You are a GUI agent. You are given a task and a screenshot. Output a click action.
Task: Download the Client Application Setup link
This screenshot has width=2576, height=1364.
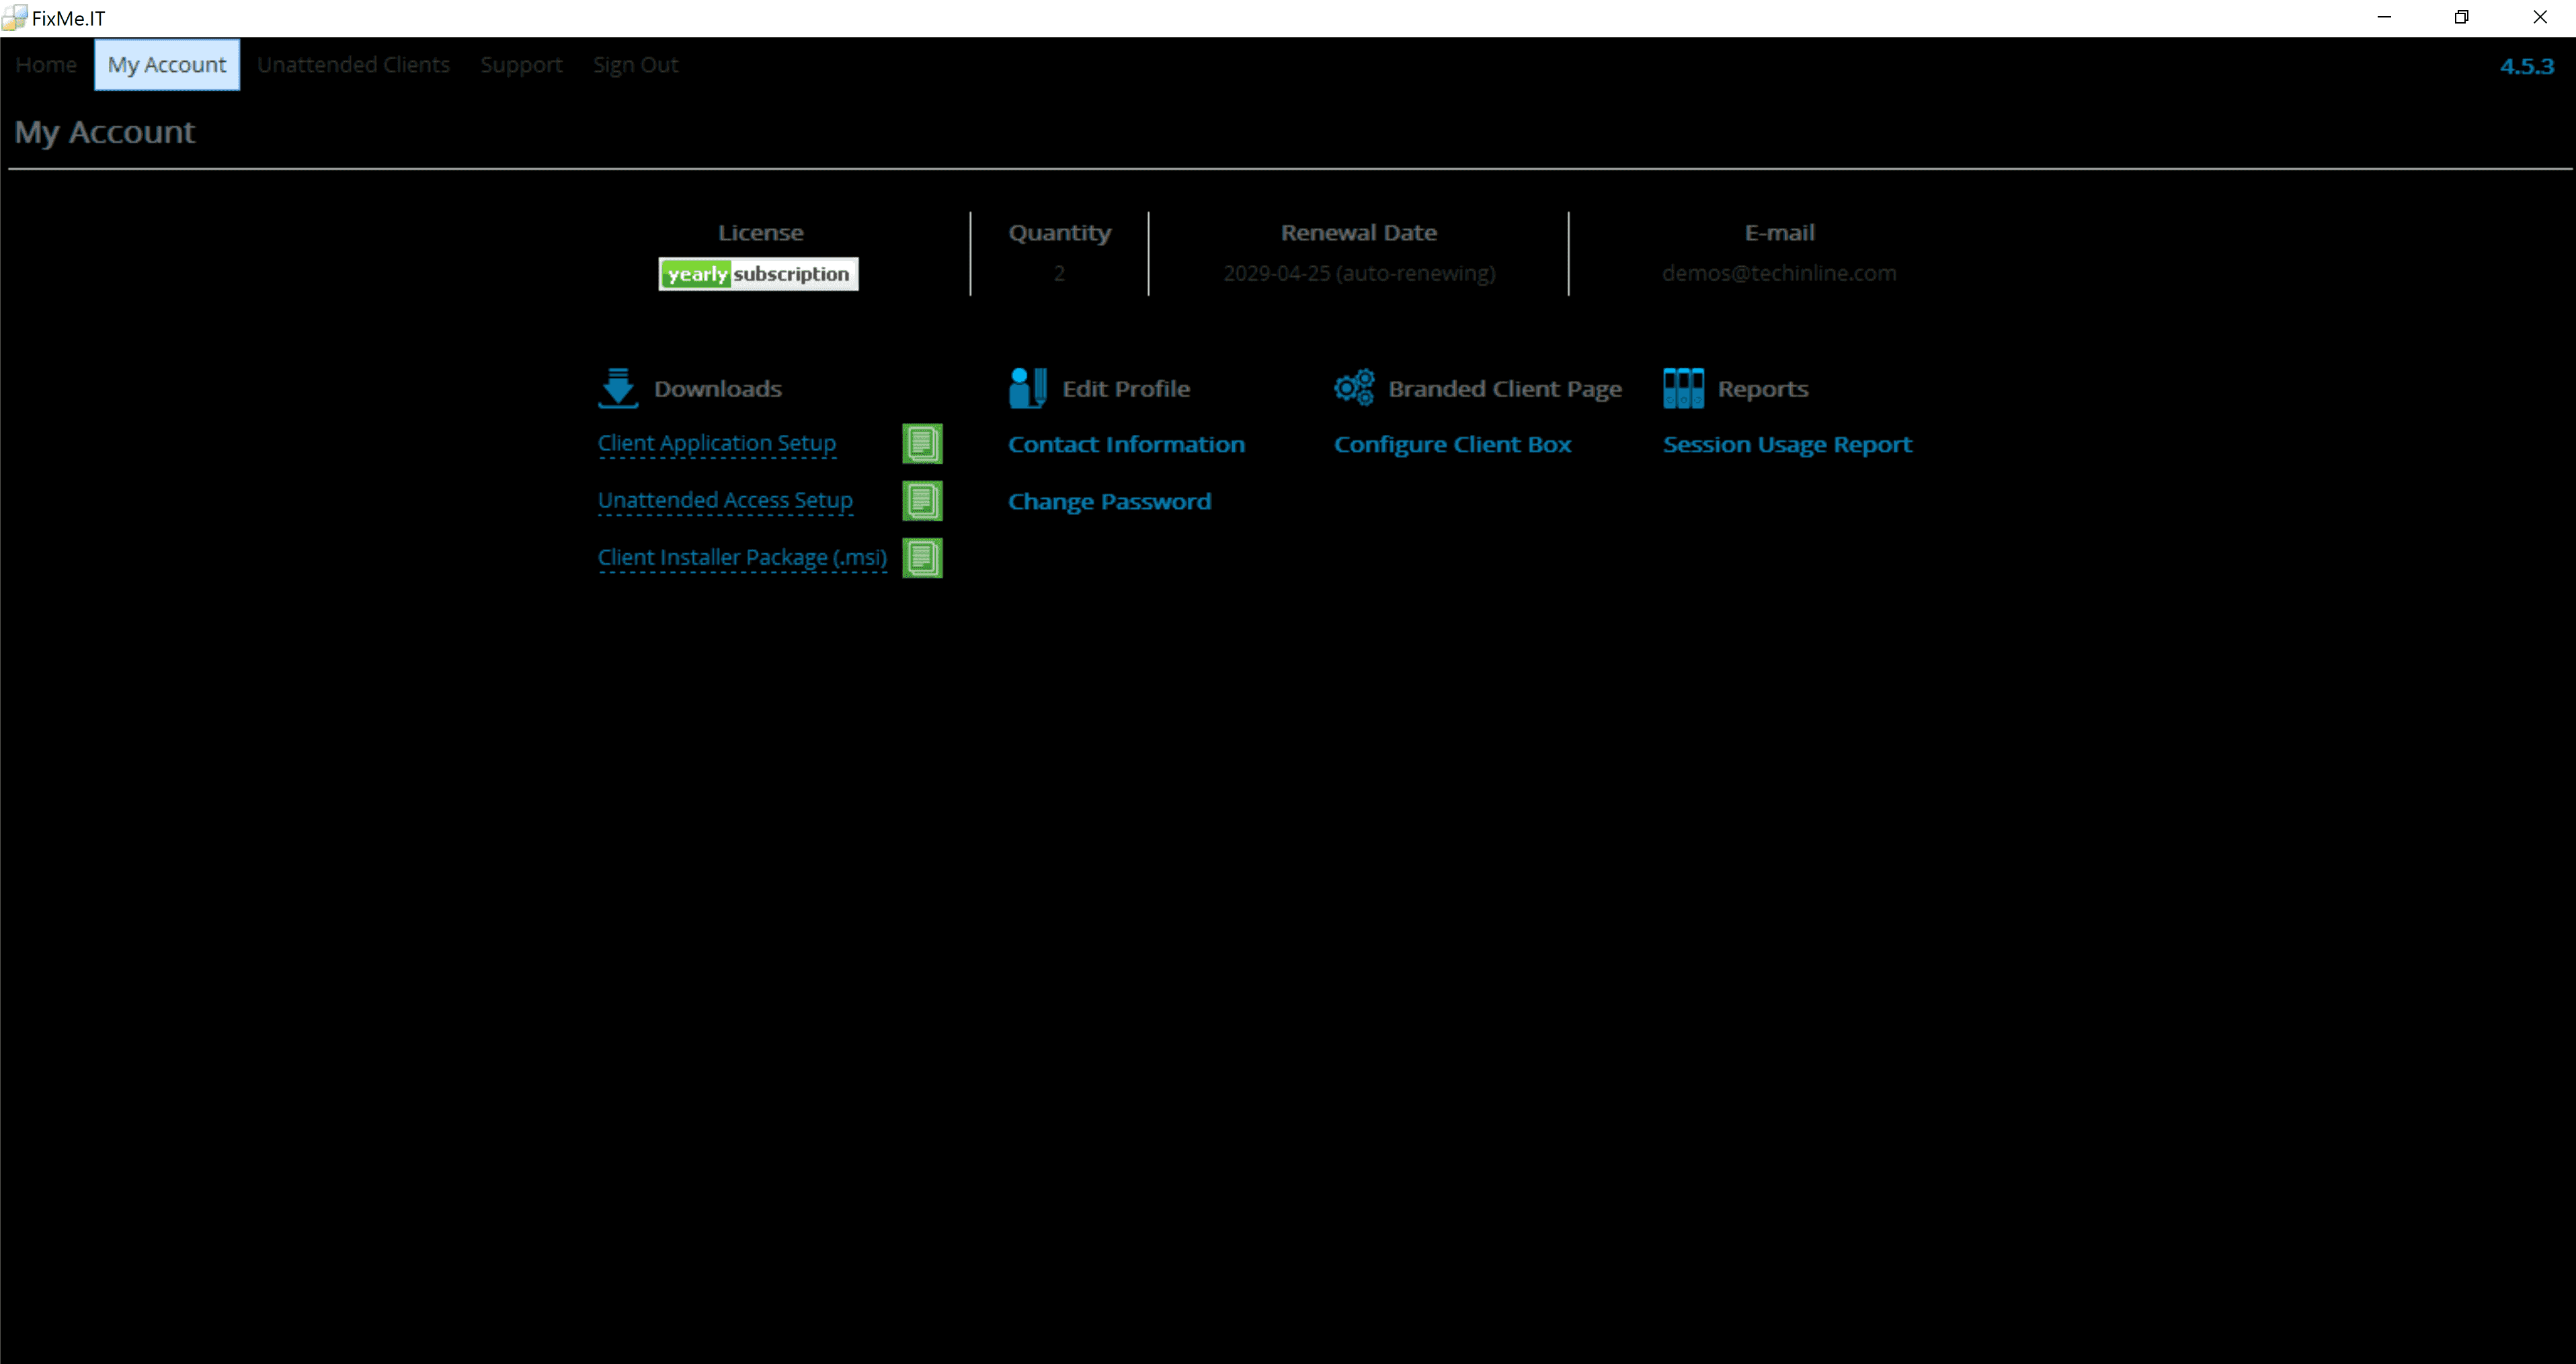point(716,443)
